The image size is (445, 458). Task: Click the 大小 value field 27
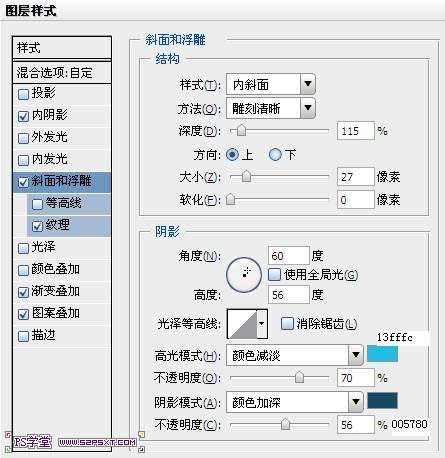(x=355, y=177)
